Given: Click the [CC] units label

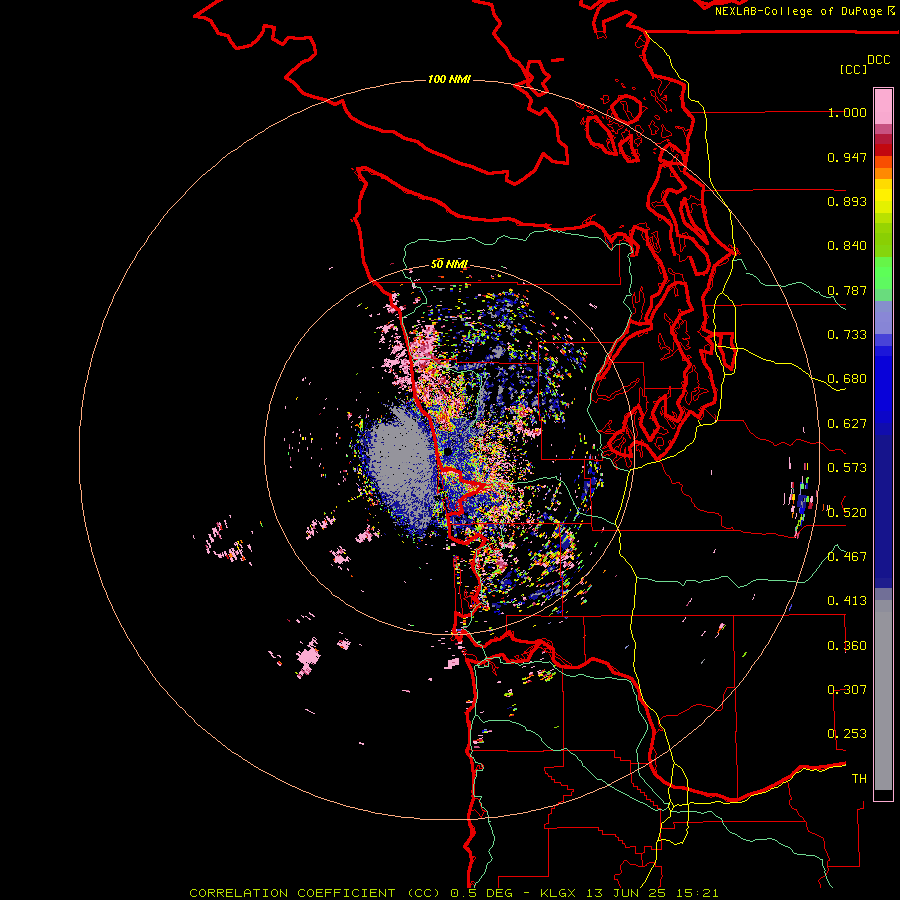Looking at the screenshot, I should (x=853, y=70).
